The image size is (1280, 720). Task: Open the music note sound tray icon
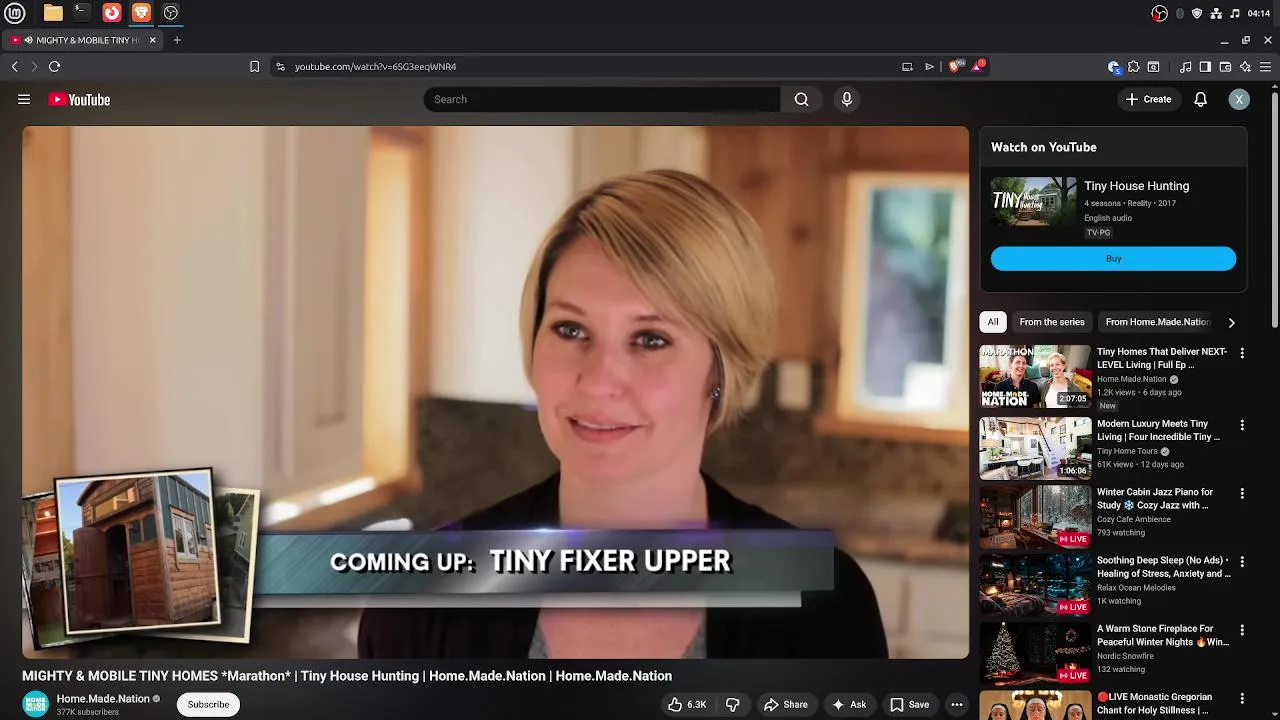[1235, 13]
